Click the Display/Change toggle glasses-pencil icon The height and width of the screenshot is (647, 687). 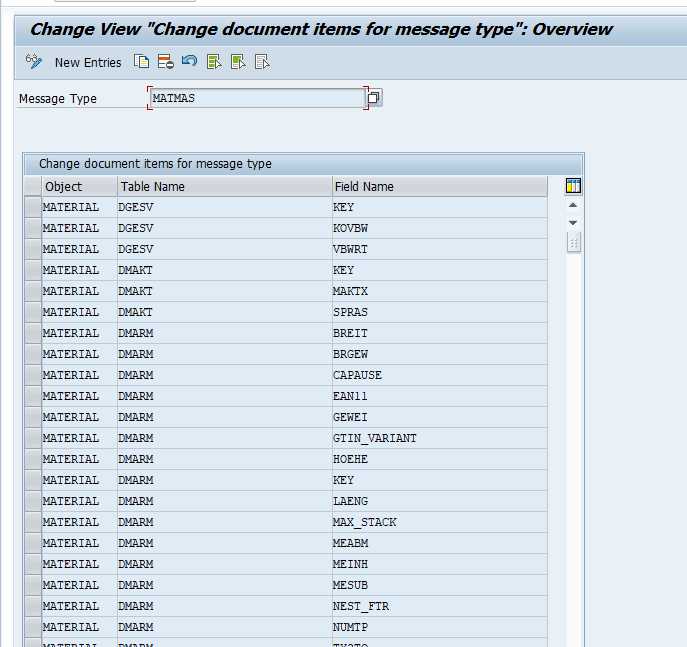pos(34,62)
